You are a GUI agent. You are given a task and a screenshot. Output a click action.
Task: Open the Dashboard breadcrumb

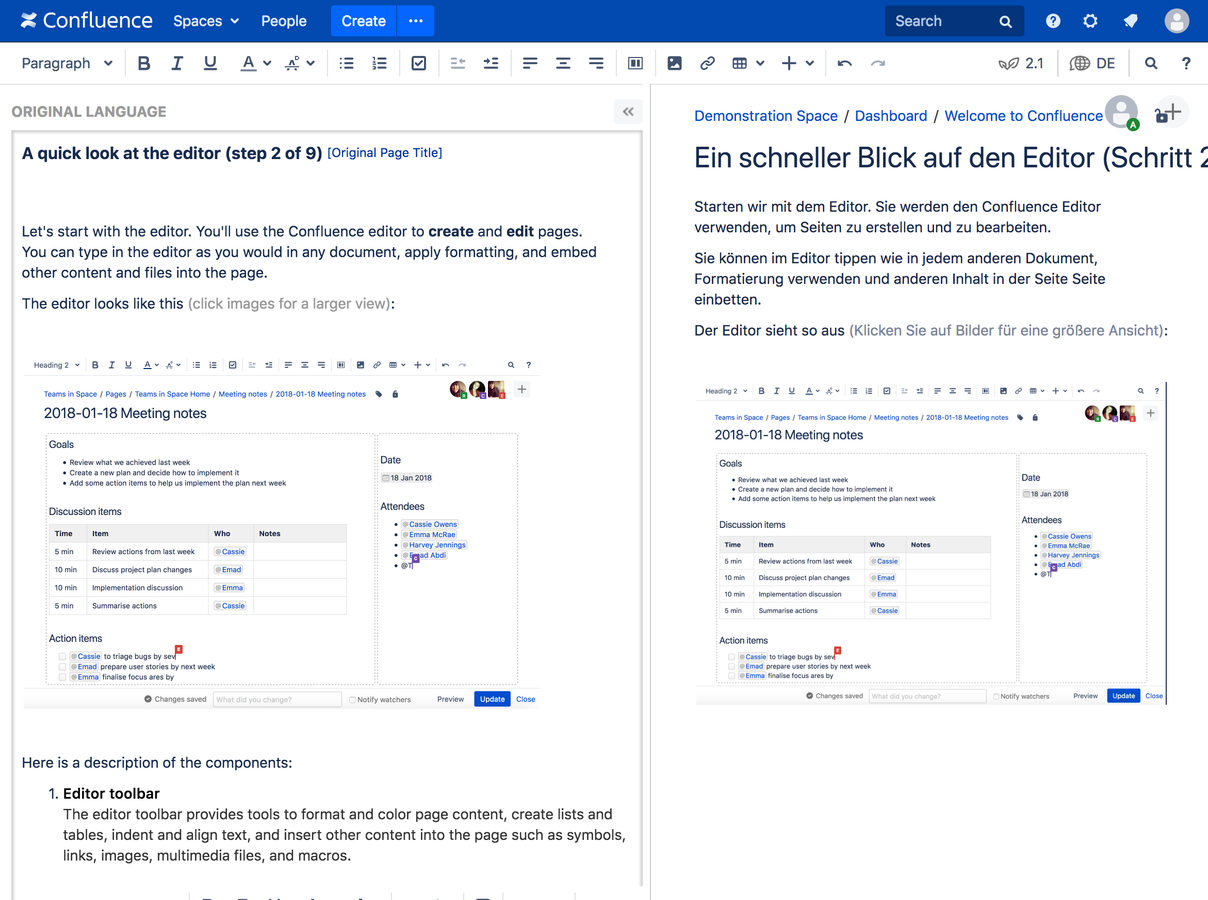pyautogui.click(x=891, y=116)
